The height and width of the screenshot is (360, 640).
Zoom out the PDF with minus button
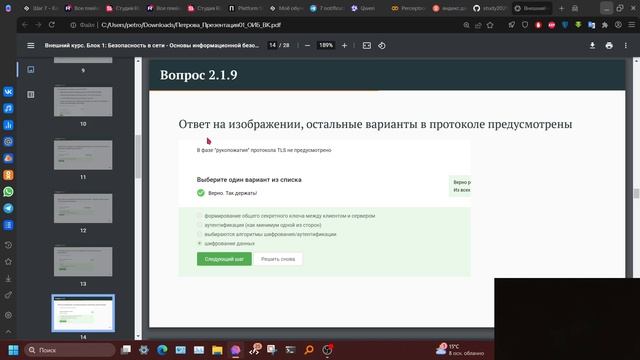click(x=307, y=45)
